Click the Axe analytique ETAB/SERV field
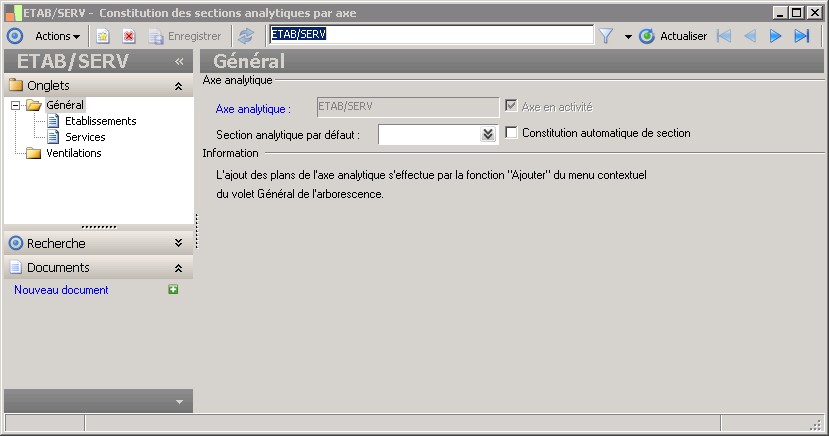The width and height of the screenshot is (829, 436). [x=408, y=107]
